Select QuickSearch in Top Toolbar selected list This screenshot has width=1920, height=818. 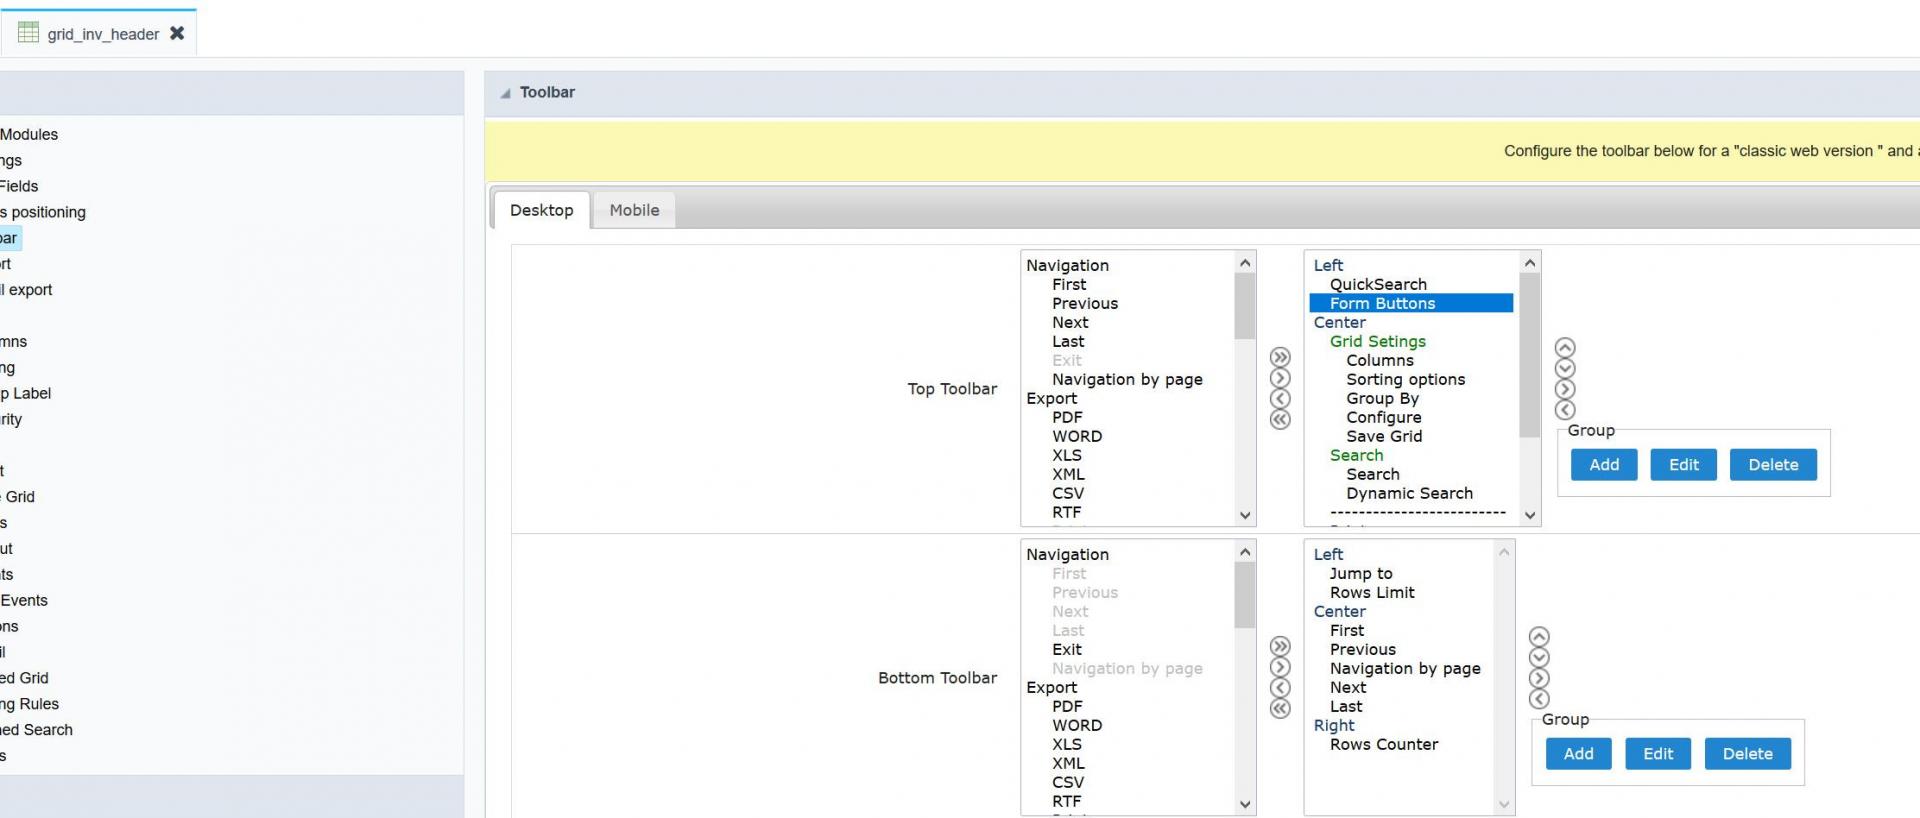click(x=1378, y=284)
